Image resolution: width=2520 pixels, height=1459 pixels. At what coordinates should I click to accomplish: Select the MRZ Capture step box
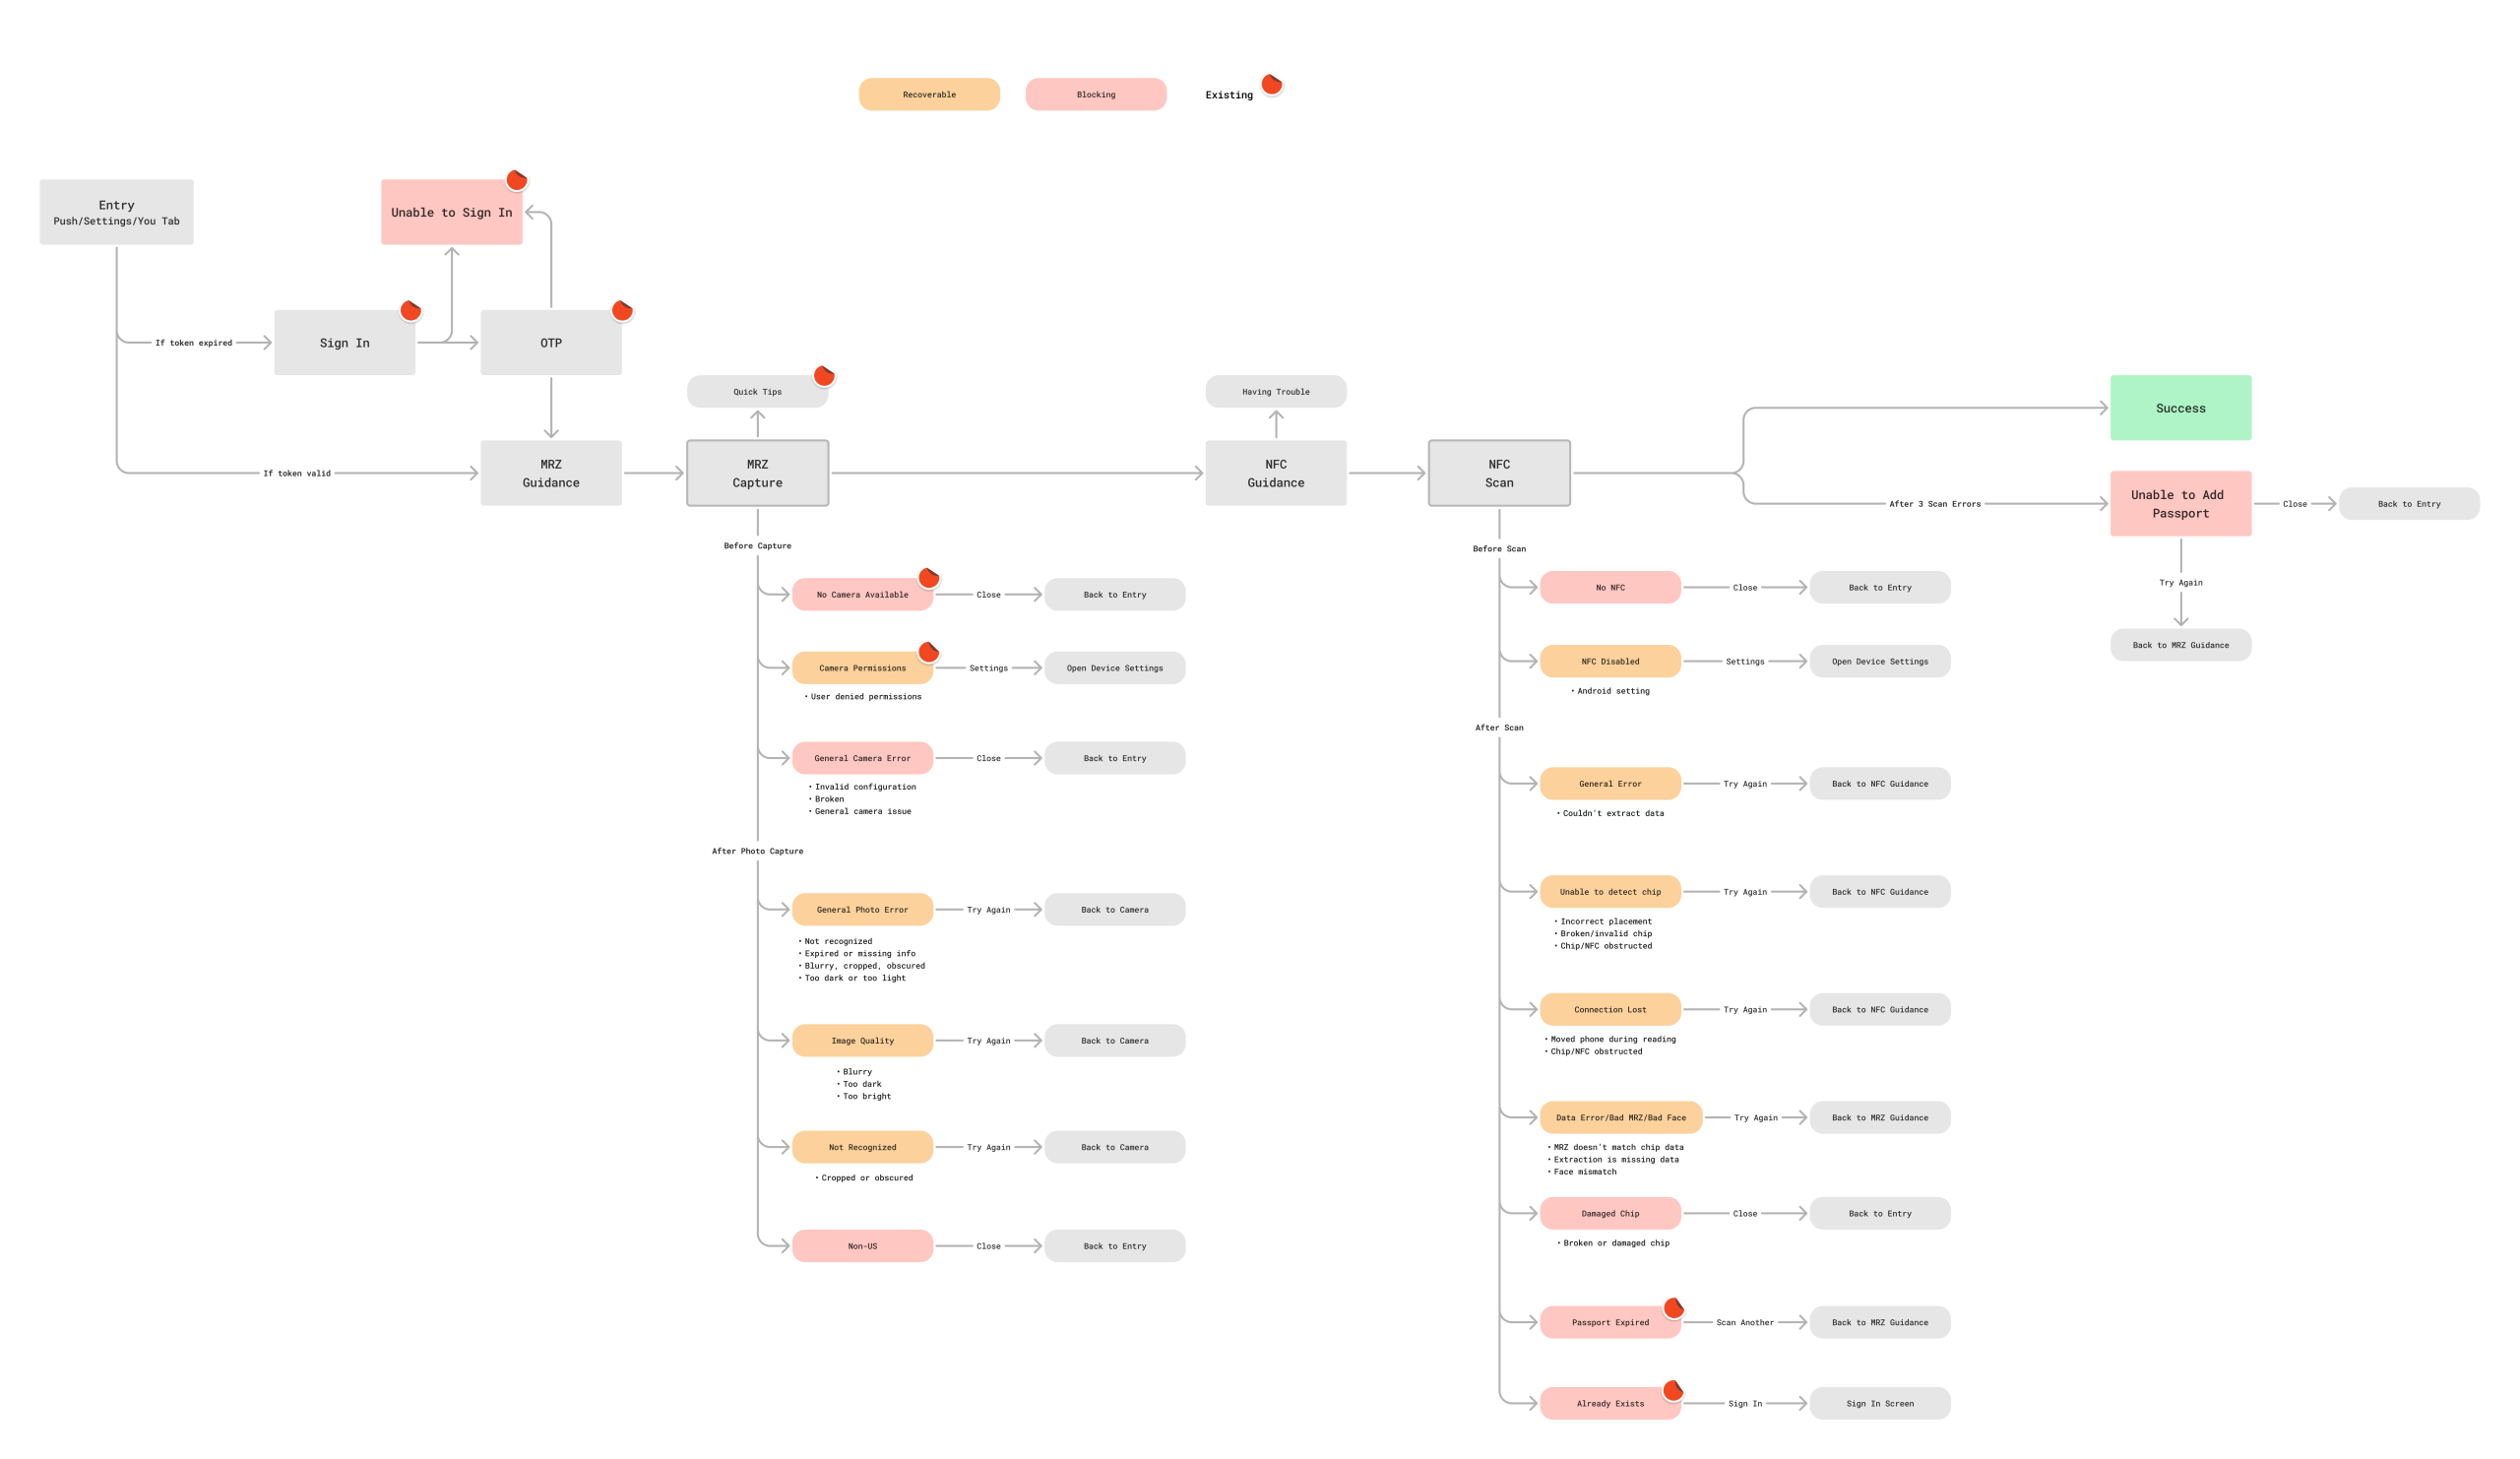click(758, 473)
